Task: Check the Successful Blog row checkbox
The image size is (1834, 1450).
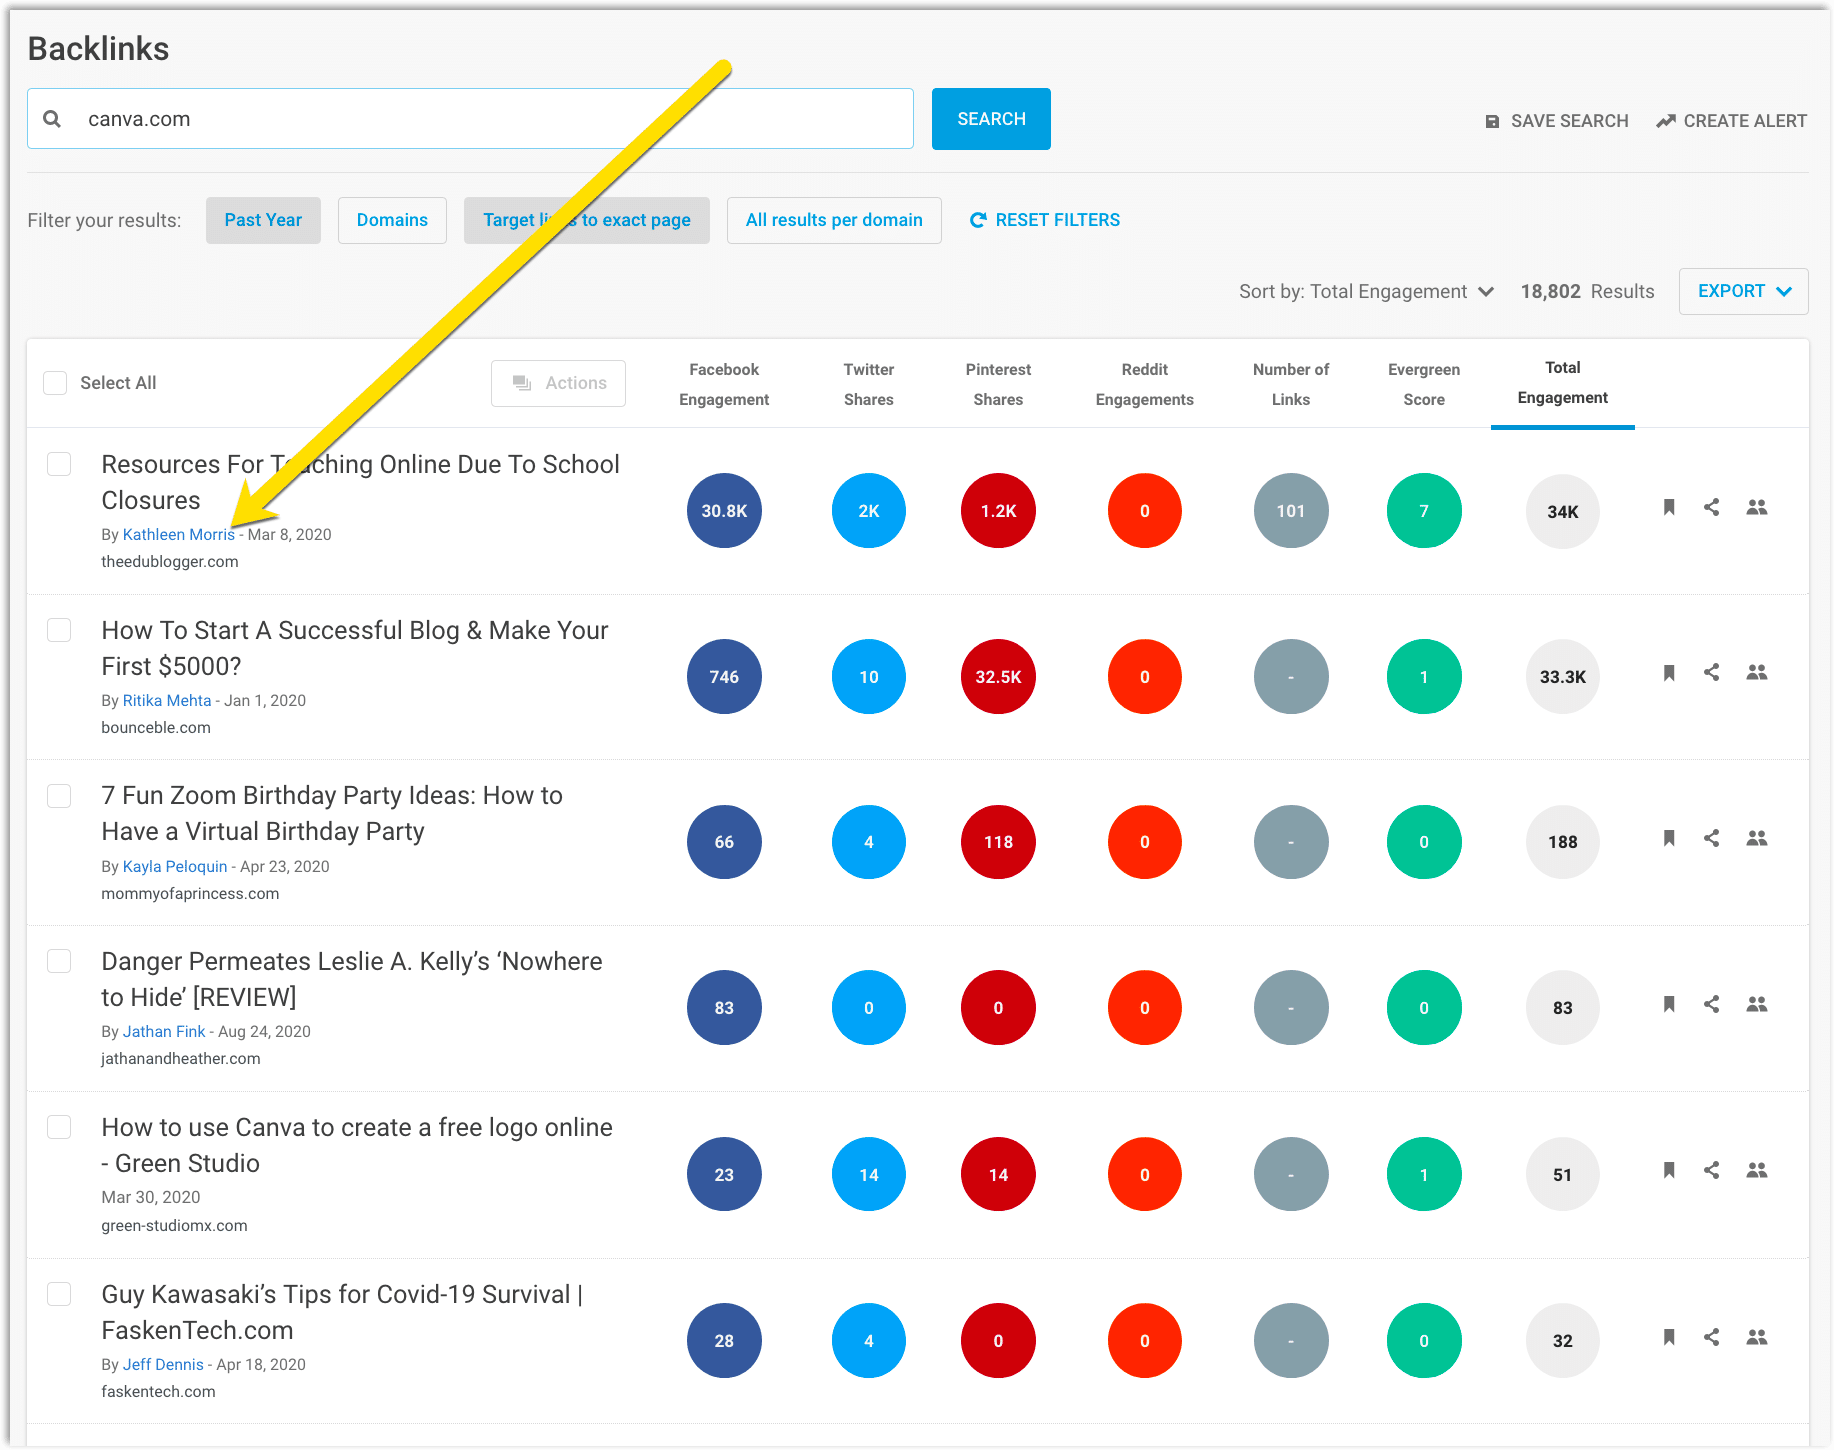Action: click(x=59, y=630)
